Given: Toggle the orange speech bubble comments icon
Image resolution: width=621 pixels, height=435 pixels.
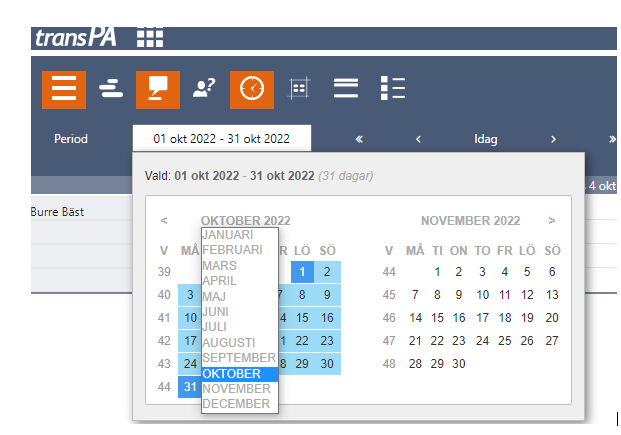Looking at the screenshot, I should [x=158, y=90].
